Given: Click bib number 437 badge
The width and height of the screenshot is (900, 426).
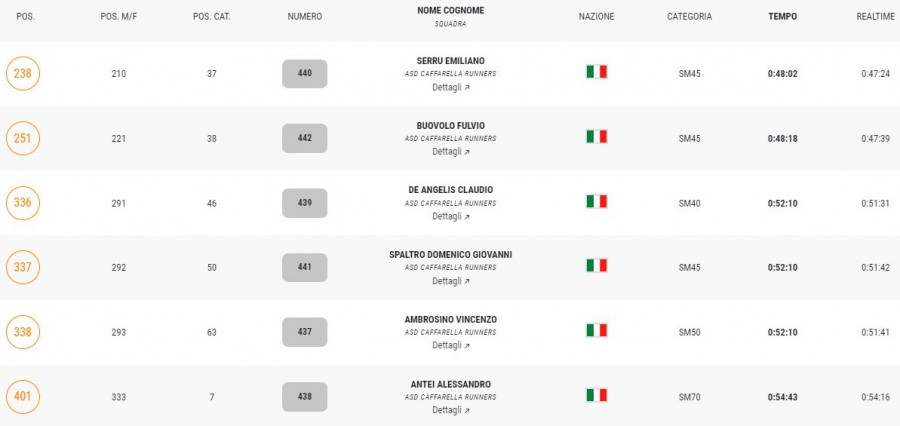Looking at the screenshot, I should click(305, 332).
